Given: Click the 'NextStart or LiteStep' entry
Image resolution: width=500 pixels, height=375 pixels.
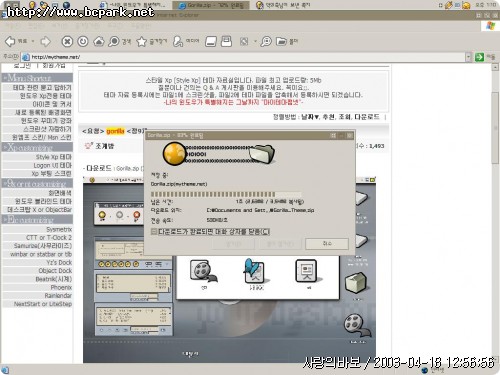Looking at the screenshot, I should pyautogui.click(x=43, y=304).
